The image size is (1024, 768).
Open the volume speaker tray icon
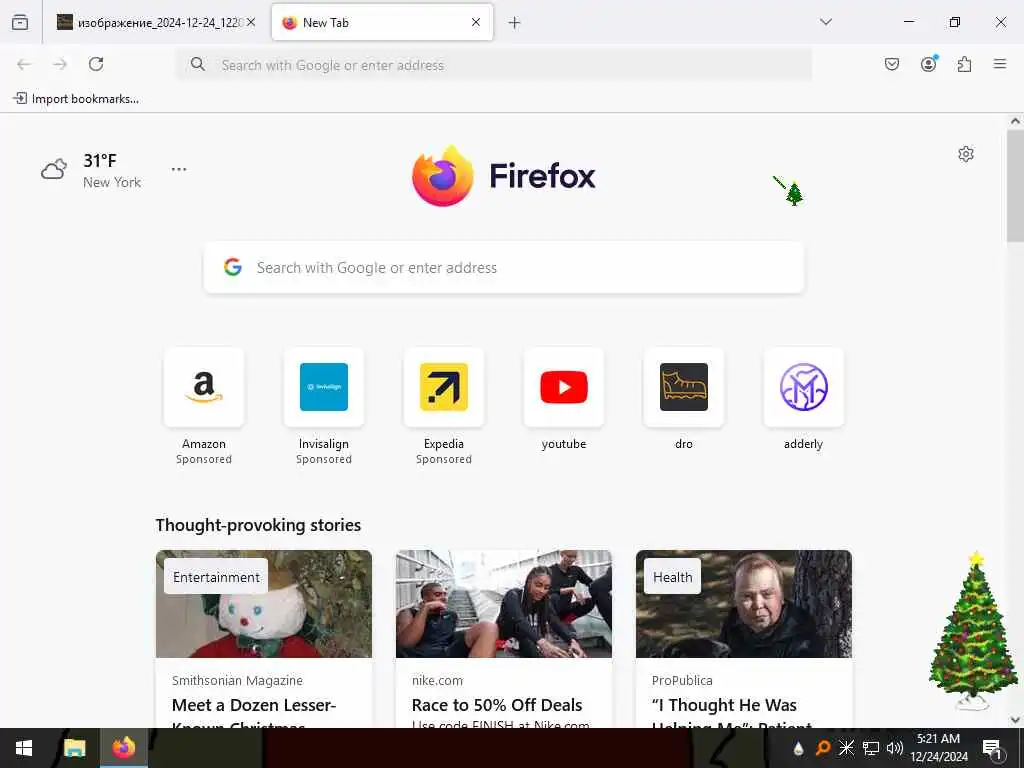895,748
